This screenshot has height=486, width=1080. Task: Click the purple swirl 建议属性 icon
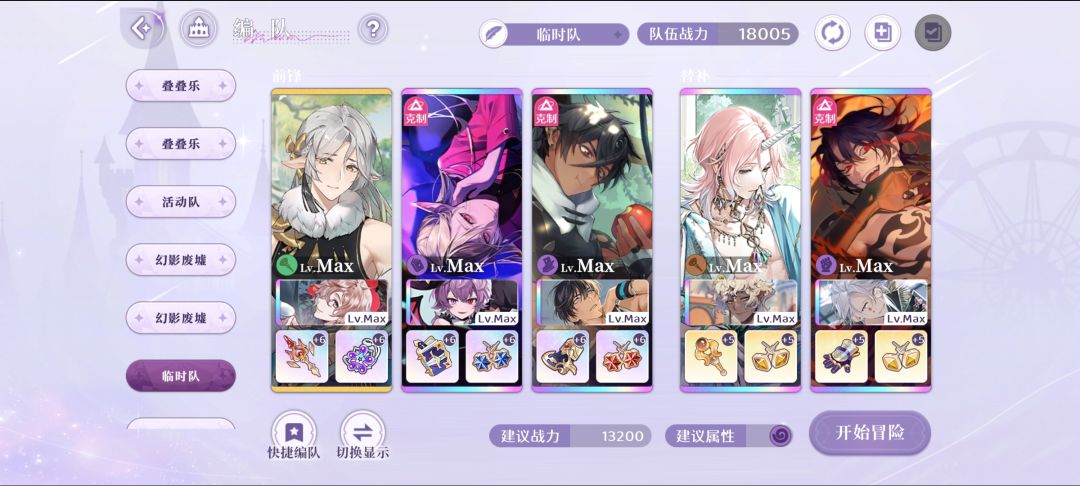tap(780, 436)
